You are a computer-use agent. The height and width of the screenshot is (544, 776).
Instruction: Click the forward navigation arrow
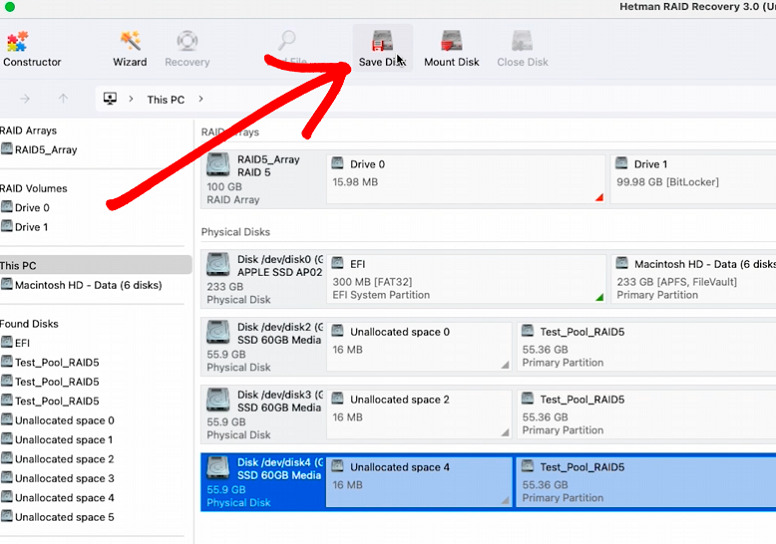(25, 99)
